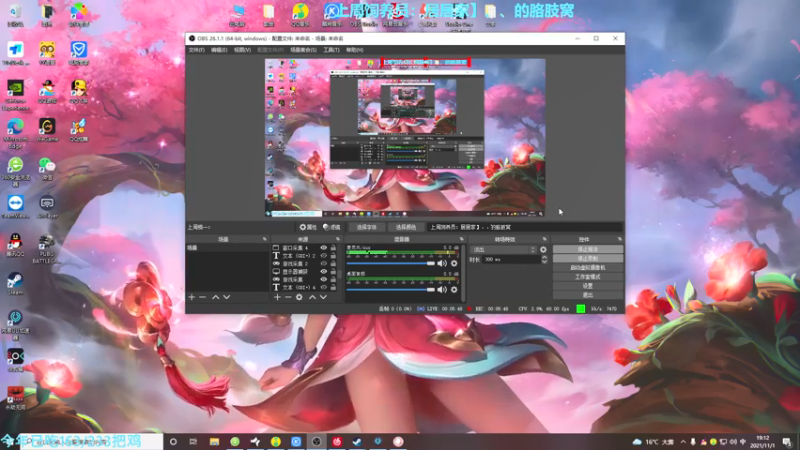This screenshot has width=800, height=450.
Task: Open the PUBG BATTLEGROUNDS desktop shortcut
Action: pos(46,249)
